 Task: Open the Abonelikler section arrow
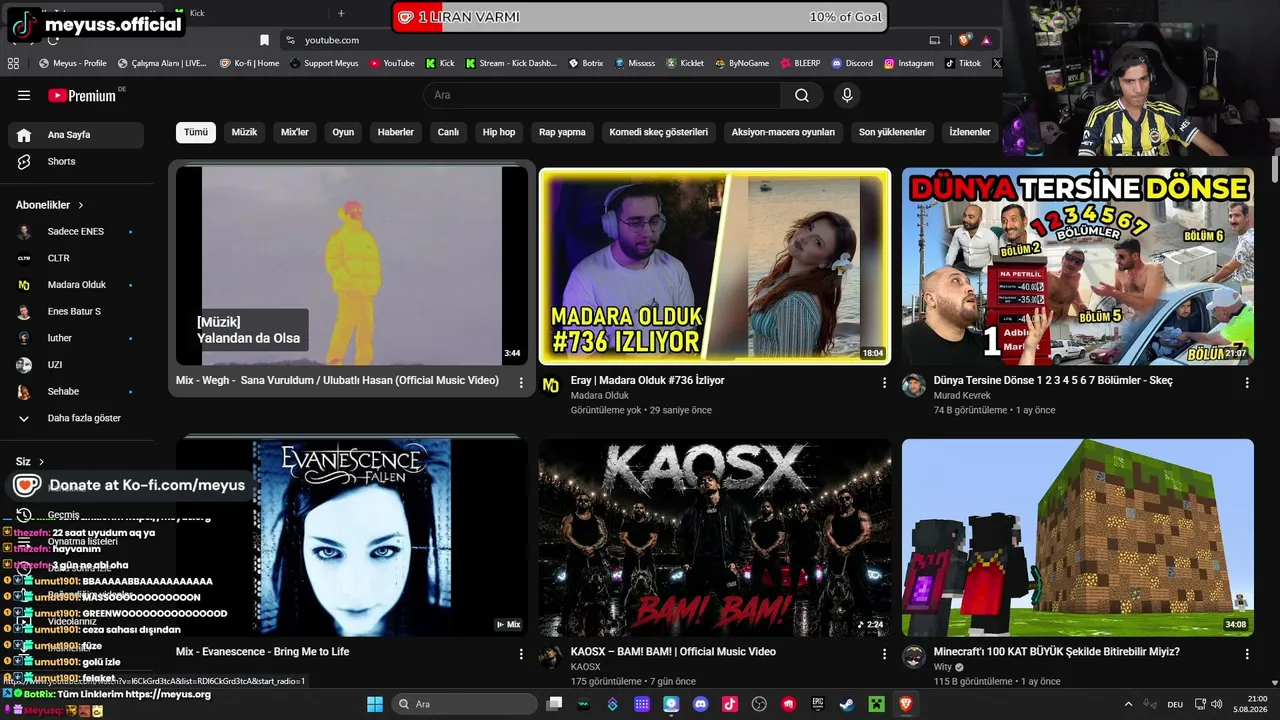pos(81,205)
